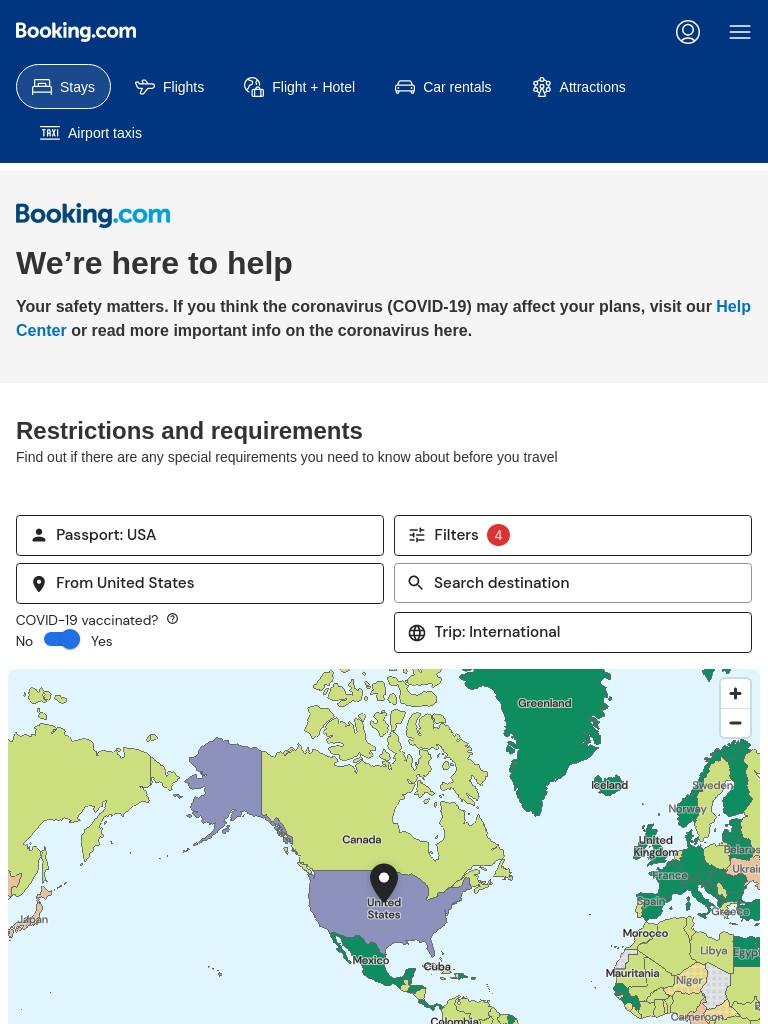The height and width of the screenshot is (1024, 768).
Task: Go to the Car rentals tab
Action: tap(443, 87)
